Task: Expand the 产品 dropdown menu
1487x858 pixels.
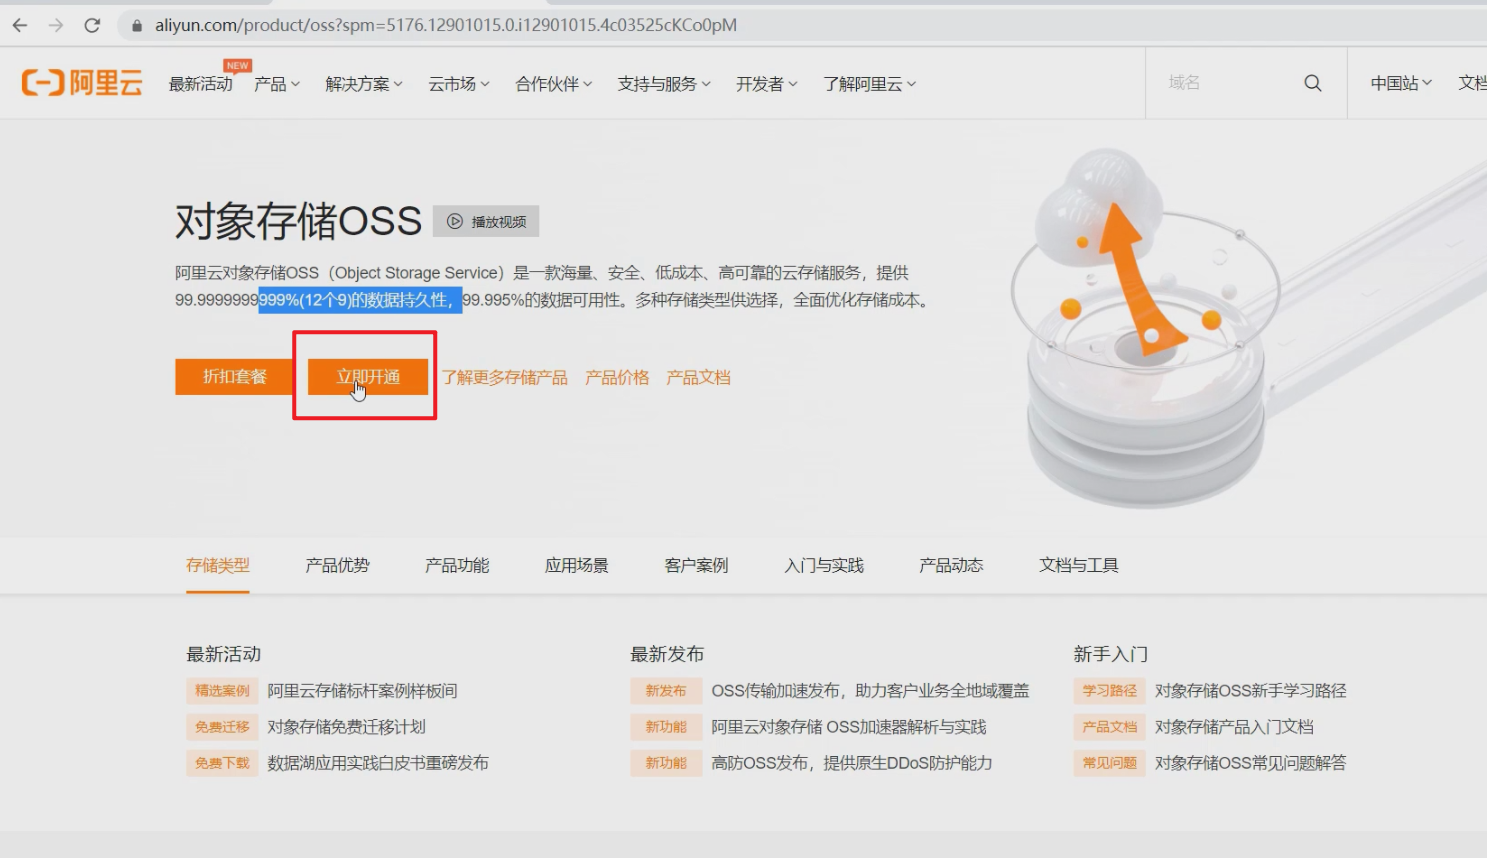Action: click(x=276, y=84)
